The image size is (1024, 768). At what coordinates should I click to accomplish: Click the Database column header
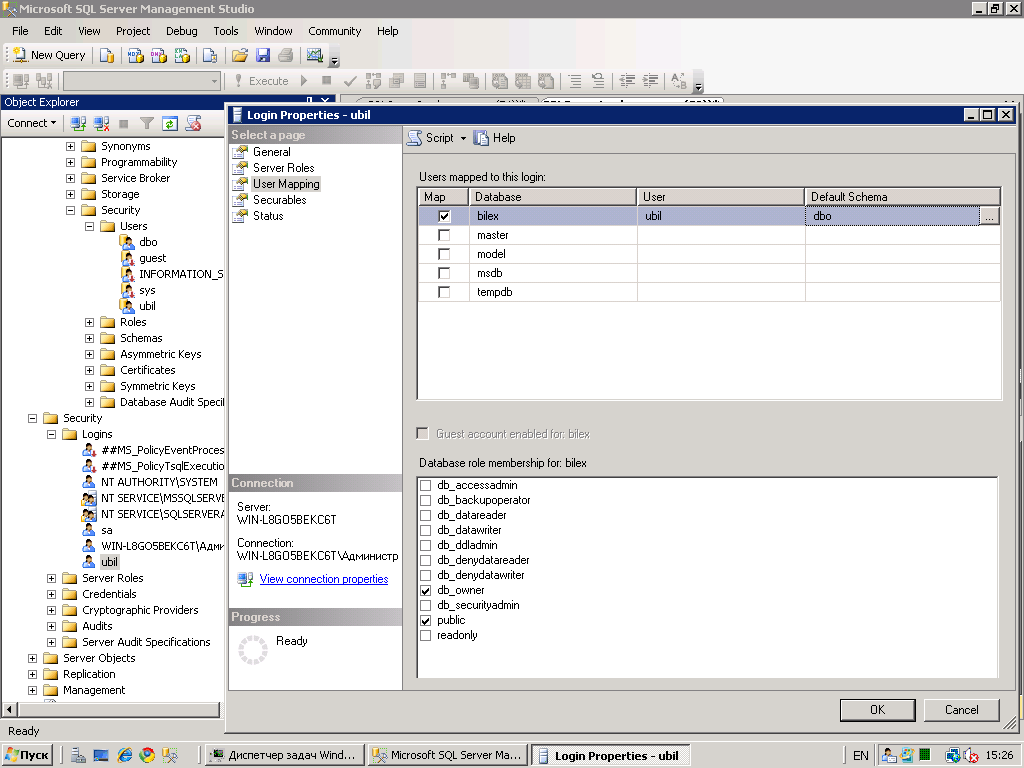tap(552, 197)
